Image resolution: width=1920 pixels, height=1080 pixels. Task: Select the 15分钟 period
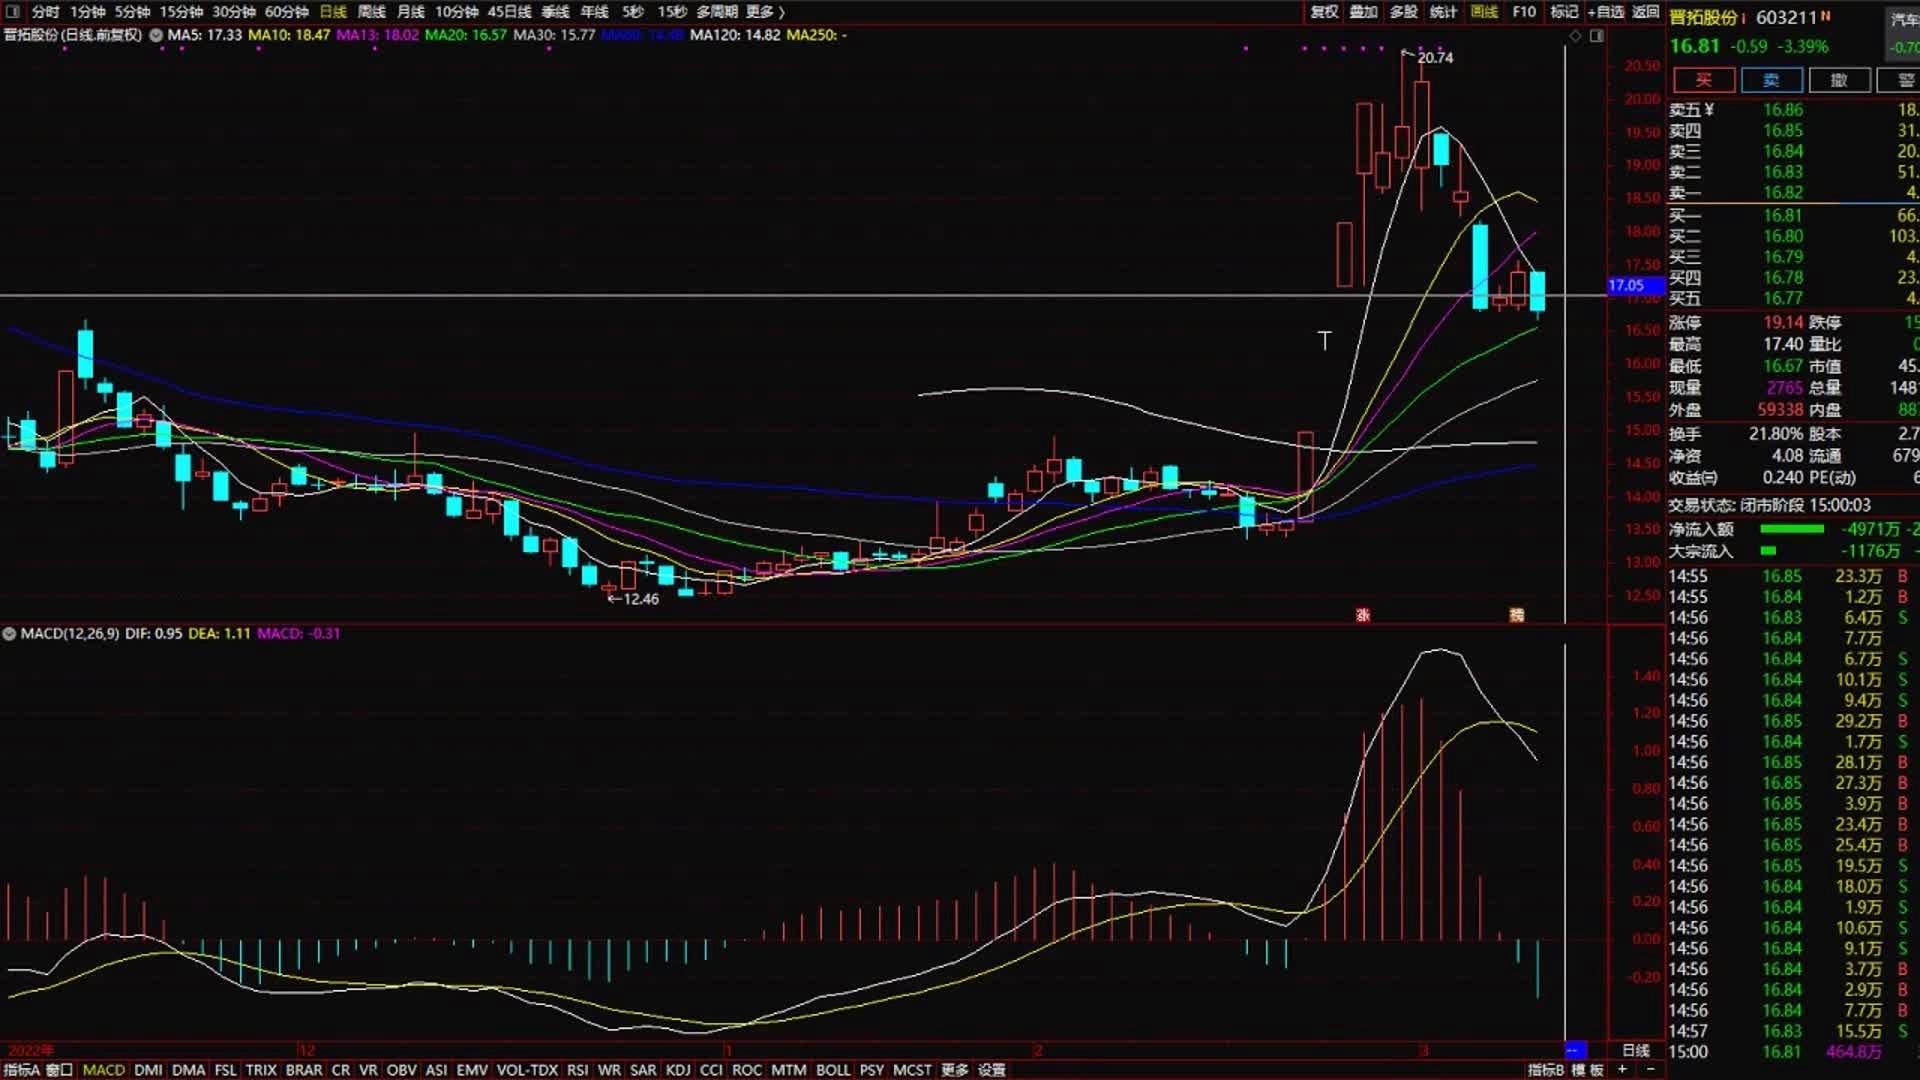[181, 12]
